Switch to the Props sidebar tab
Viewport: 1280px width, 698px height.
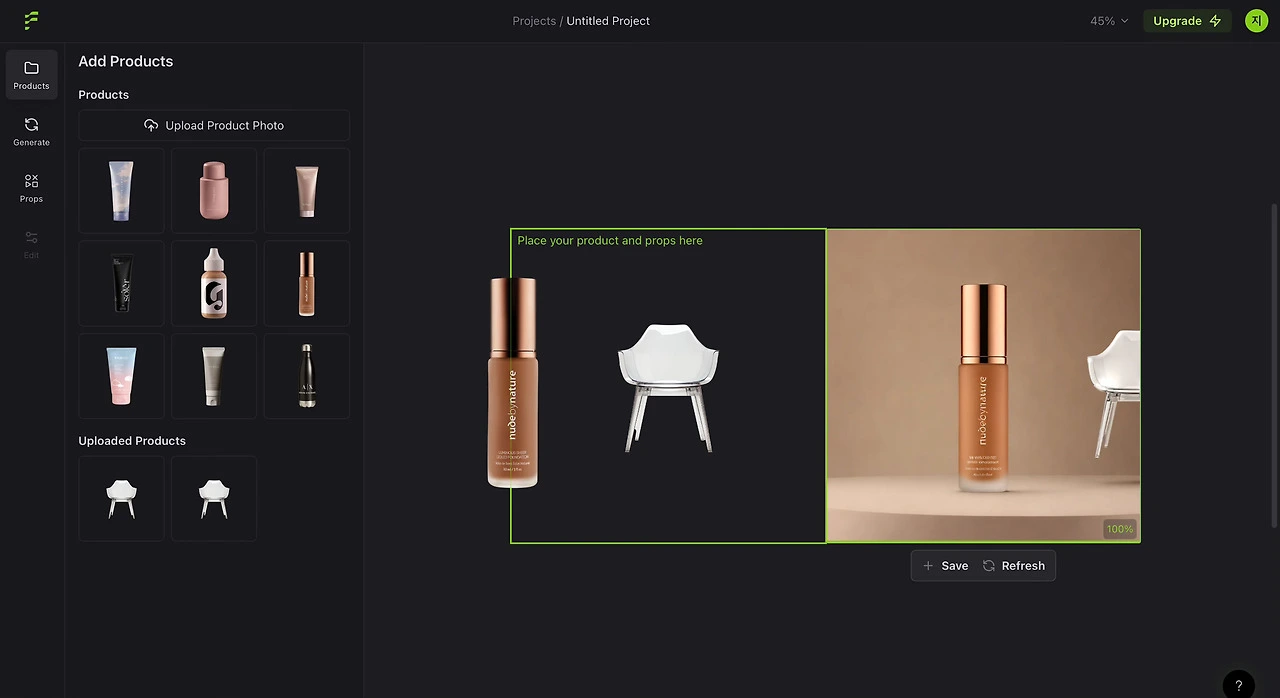click(x=31, y=188)
